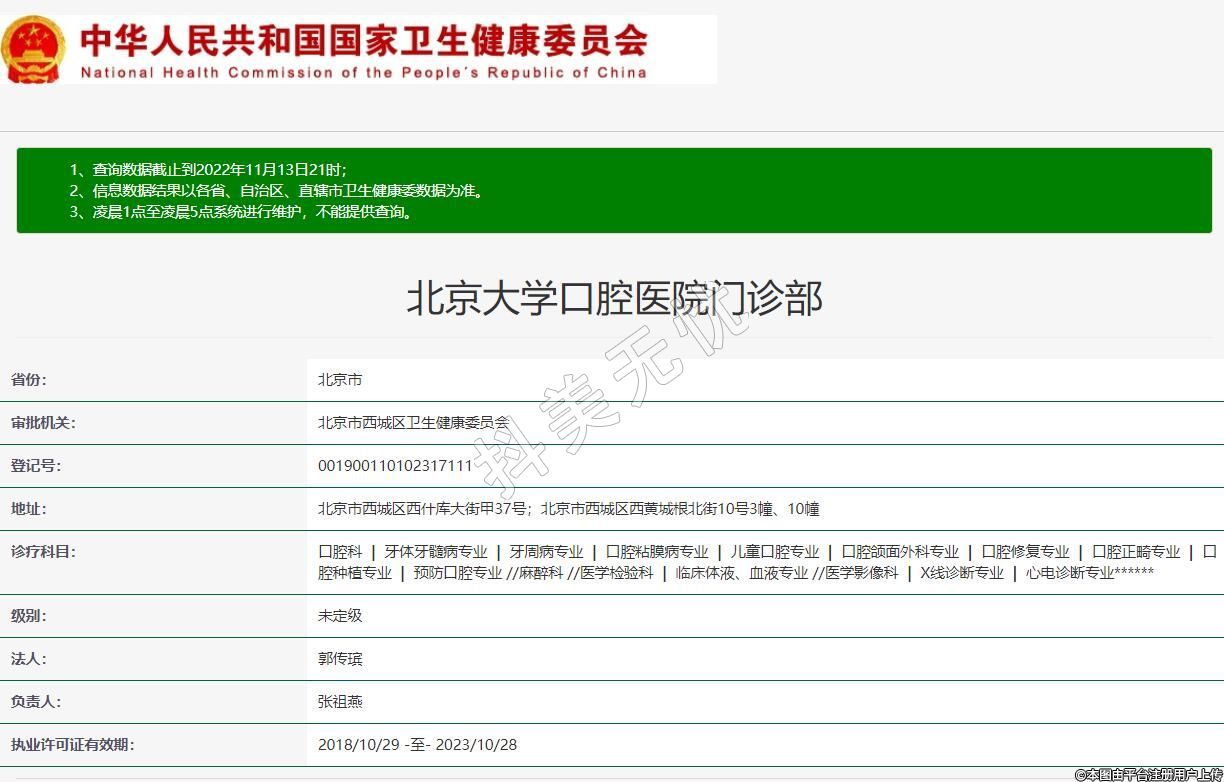Click the 未定级 level value

[340, 616]
